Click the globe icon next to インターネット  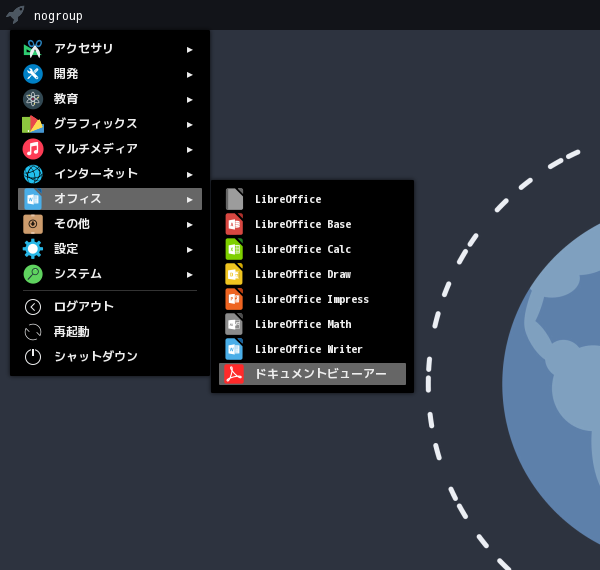pyautogui.click(x=33, y=174)
